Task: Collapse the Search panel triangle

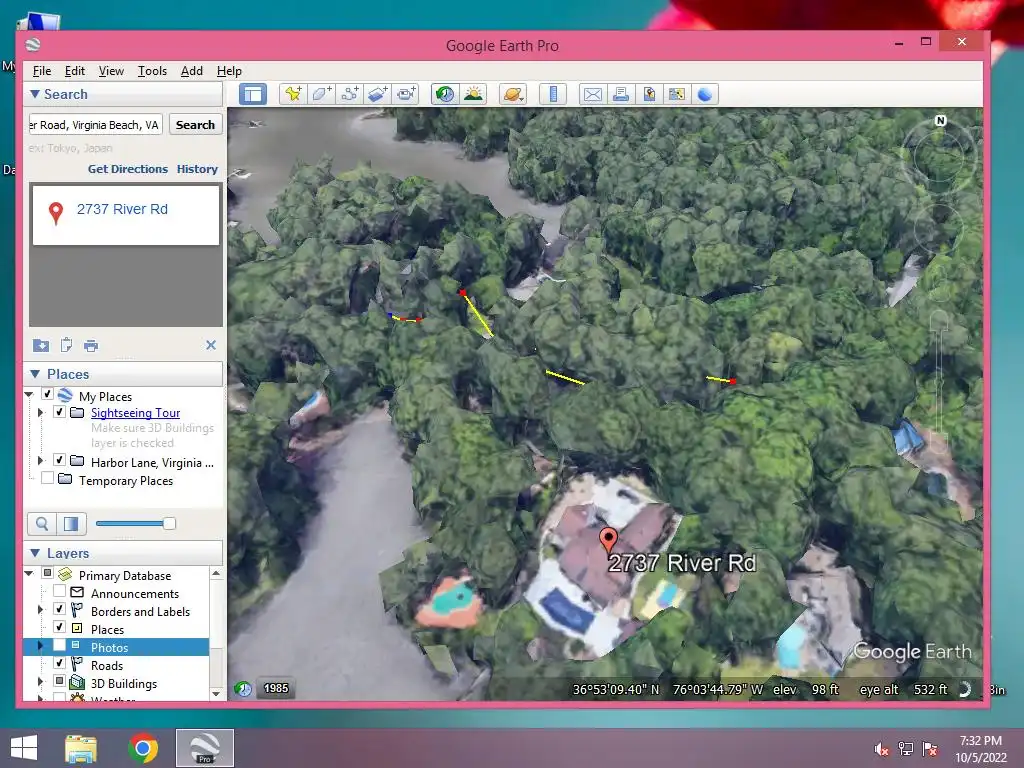Action: pyautogui.click(x=35, y=94)
